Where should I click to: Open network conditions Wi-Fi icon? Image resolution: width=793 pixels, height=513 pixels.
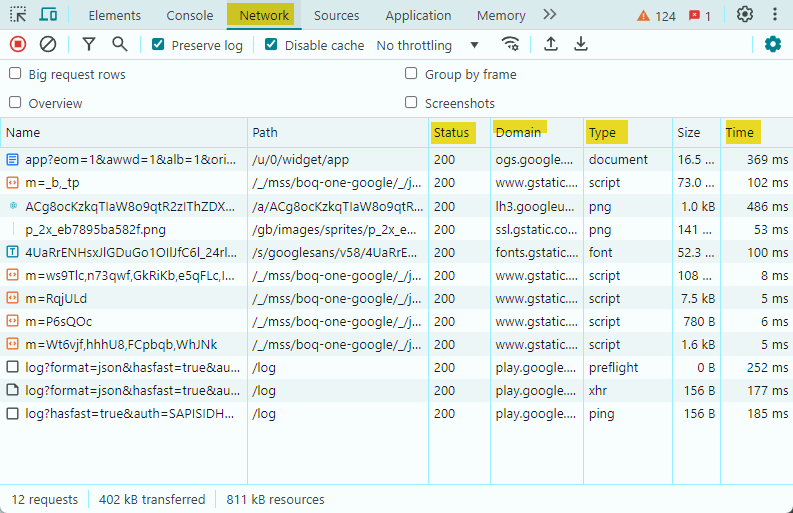510,44
